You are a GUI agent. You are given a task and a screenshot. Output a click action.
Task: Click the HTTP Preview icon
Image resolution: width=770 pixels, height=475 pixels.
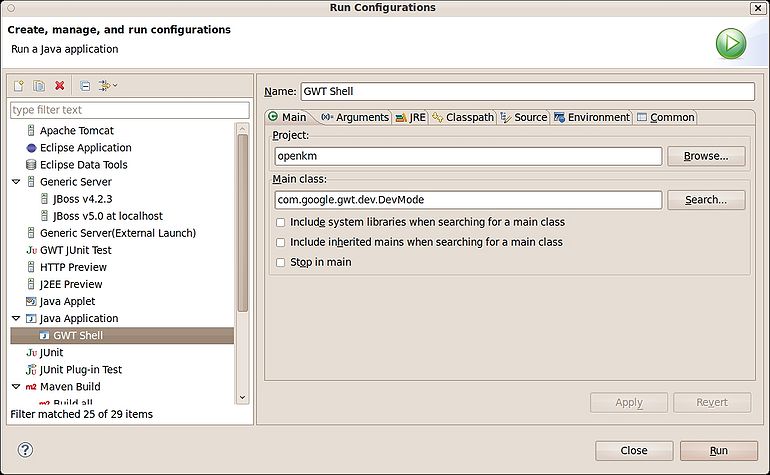pyautogui.click(x=31, y=267)
